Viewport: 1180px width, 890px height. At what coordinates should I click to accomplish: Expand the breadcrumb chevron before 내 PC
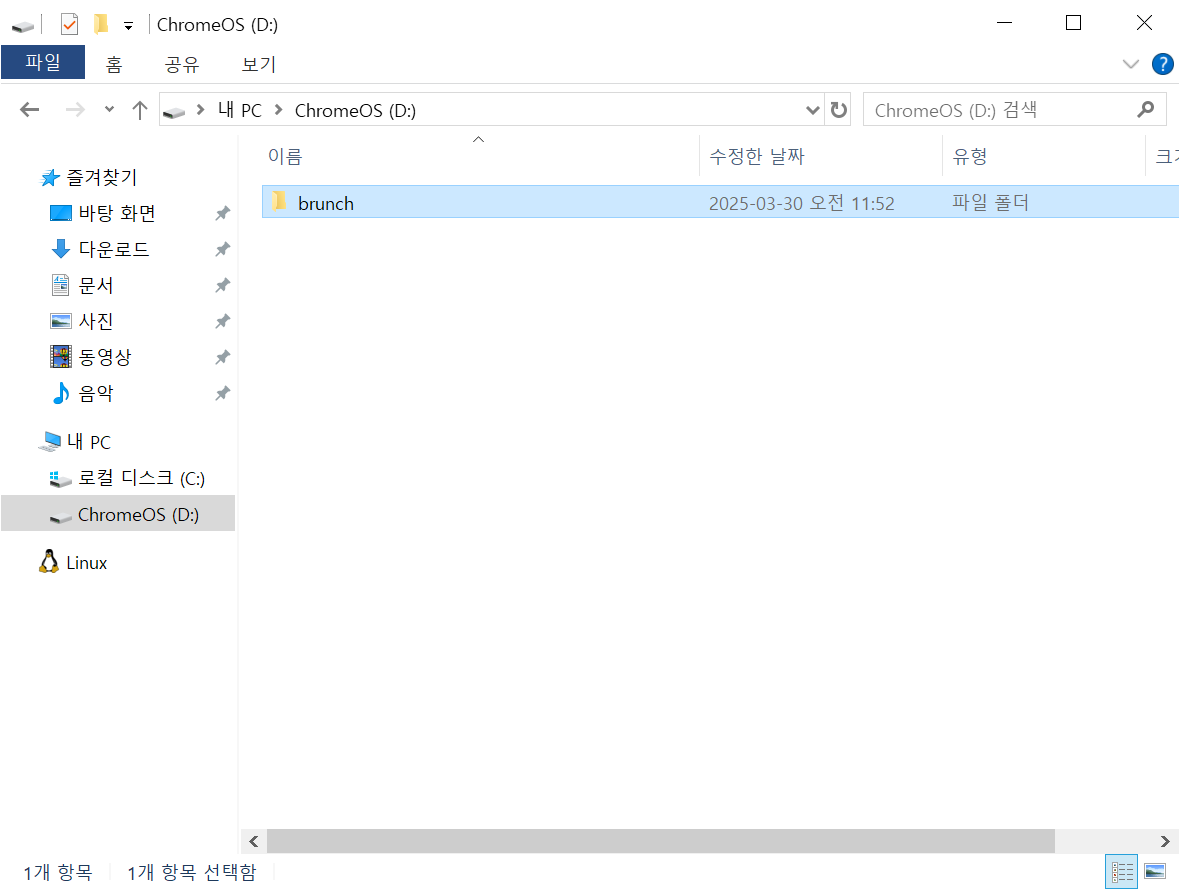(x=200, y=111)
